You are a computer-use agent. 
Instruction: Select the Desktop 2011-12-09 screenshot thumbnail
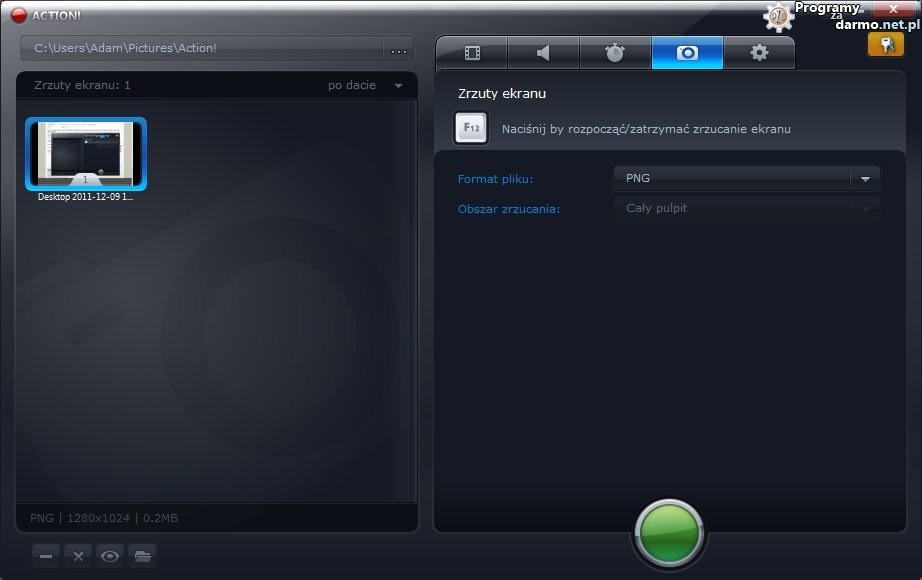click(86, 154)
